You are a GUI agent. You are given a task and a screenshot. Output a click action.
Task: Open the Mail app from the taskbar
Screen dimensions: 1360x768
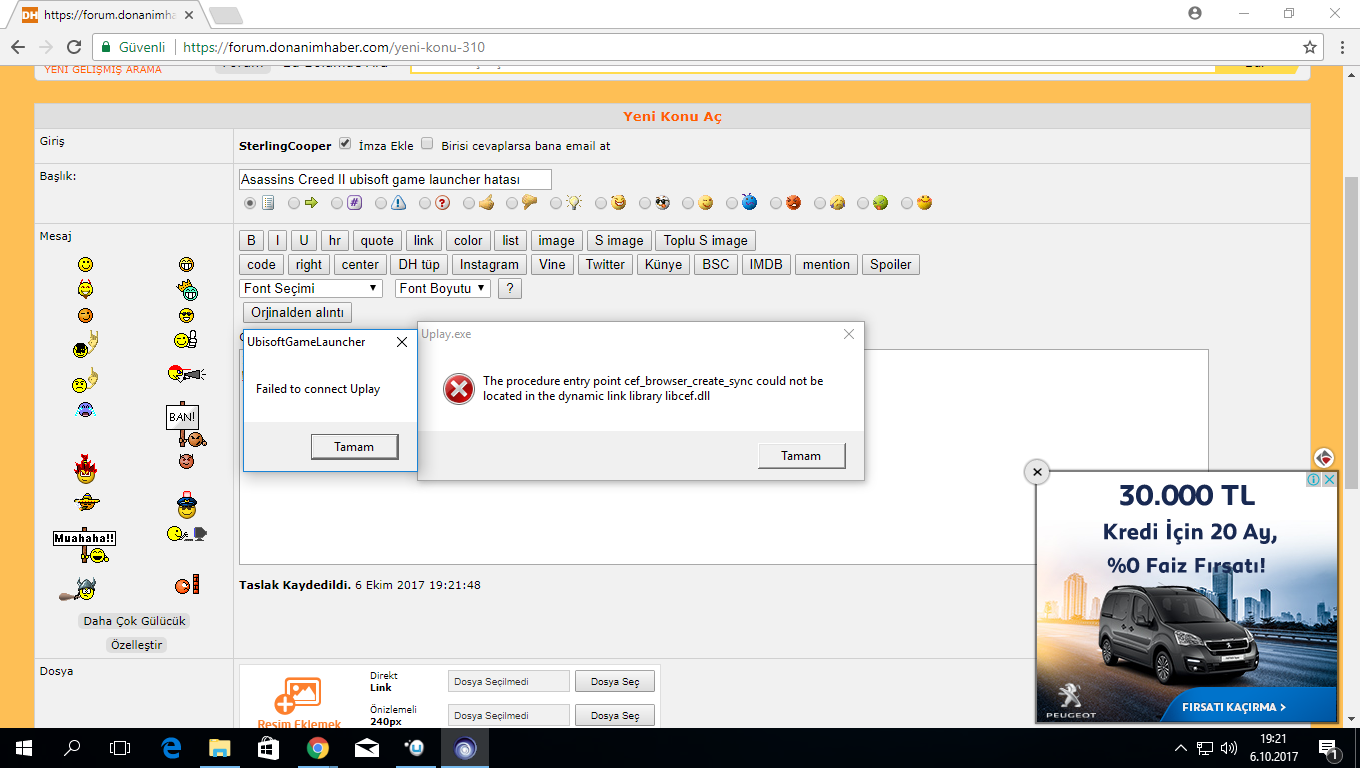[367, 747]
